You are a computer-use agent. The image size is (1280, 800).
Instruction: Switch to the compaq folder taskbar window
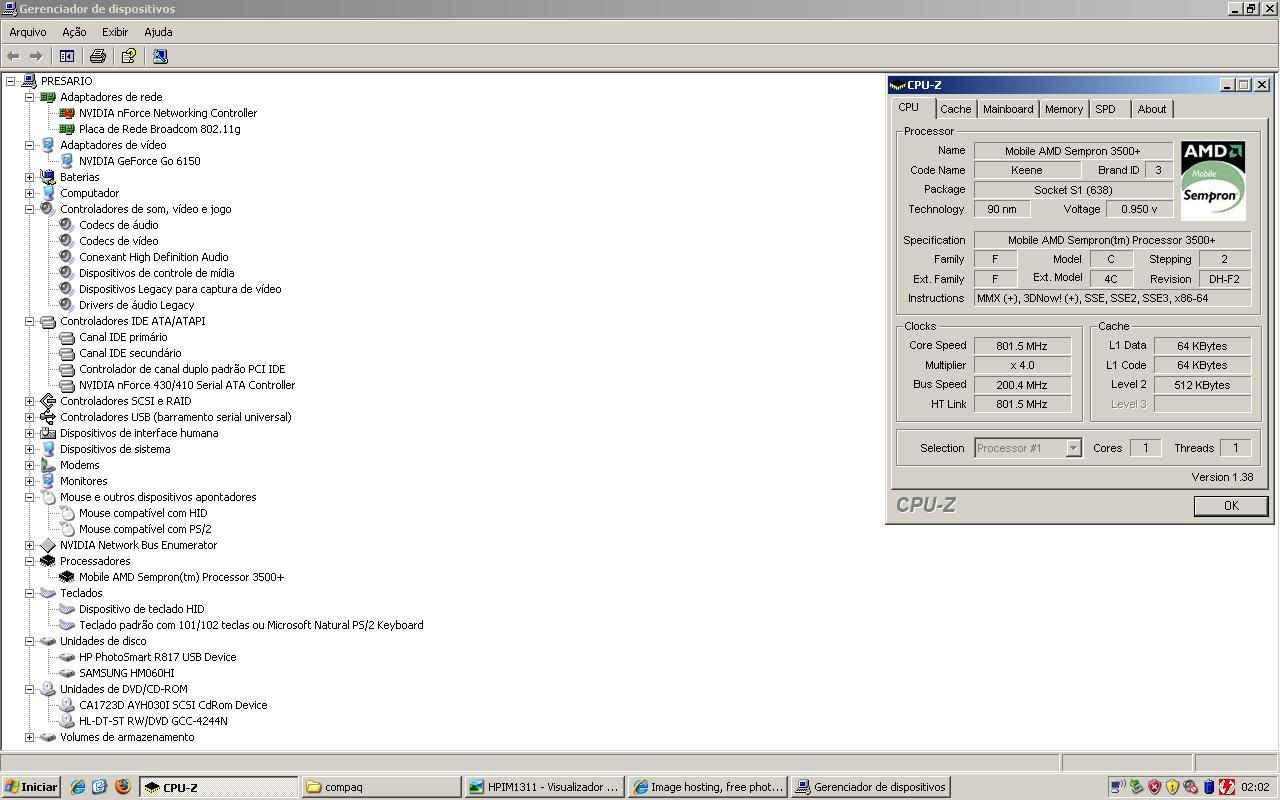pyautogui.click(x=380, y=787)
